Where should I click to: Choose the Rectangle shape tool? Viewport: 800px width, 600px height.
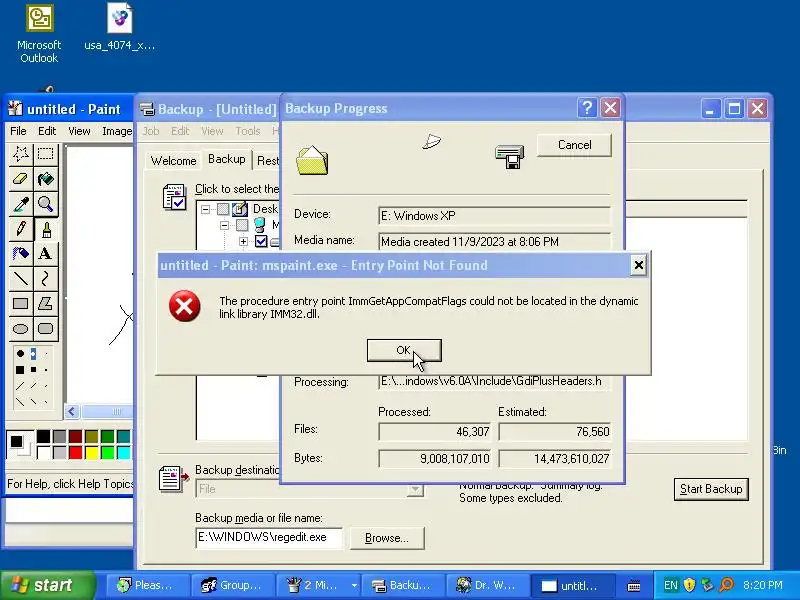21,304
